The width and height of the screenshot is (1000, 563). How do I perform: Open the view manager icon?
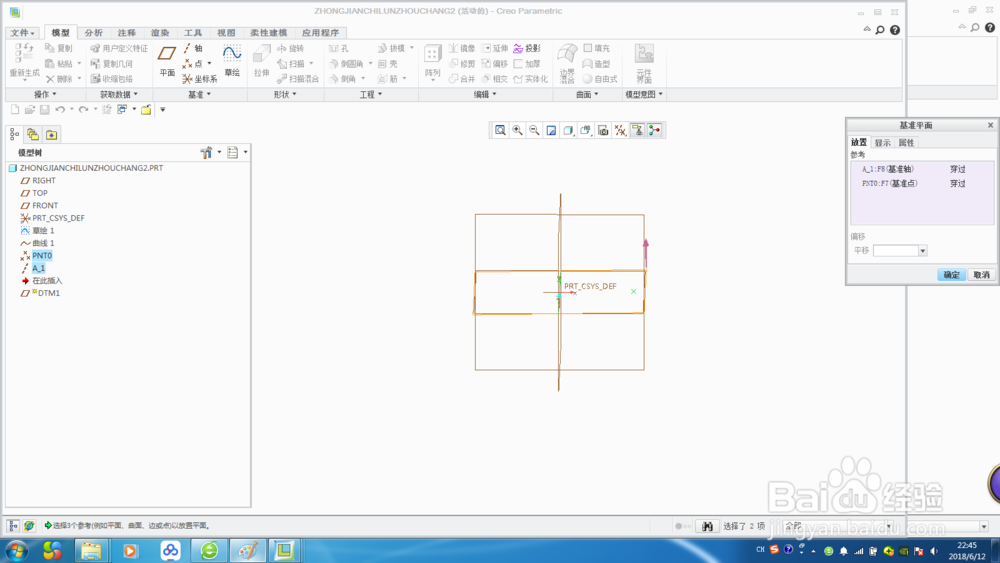(x=603, y=131)
